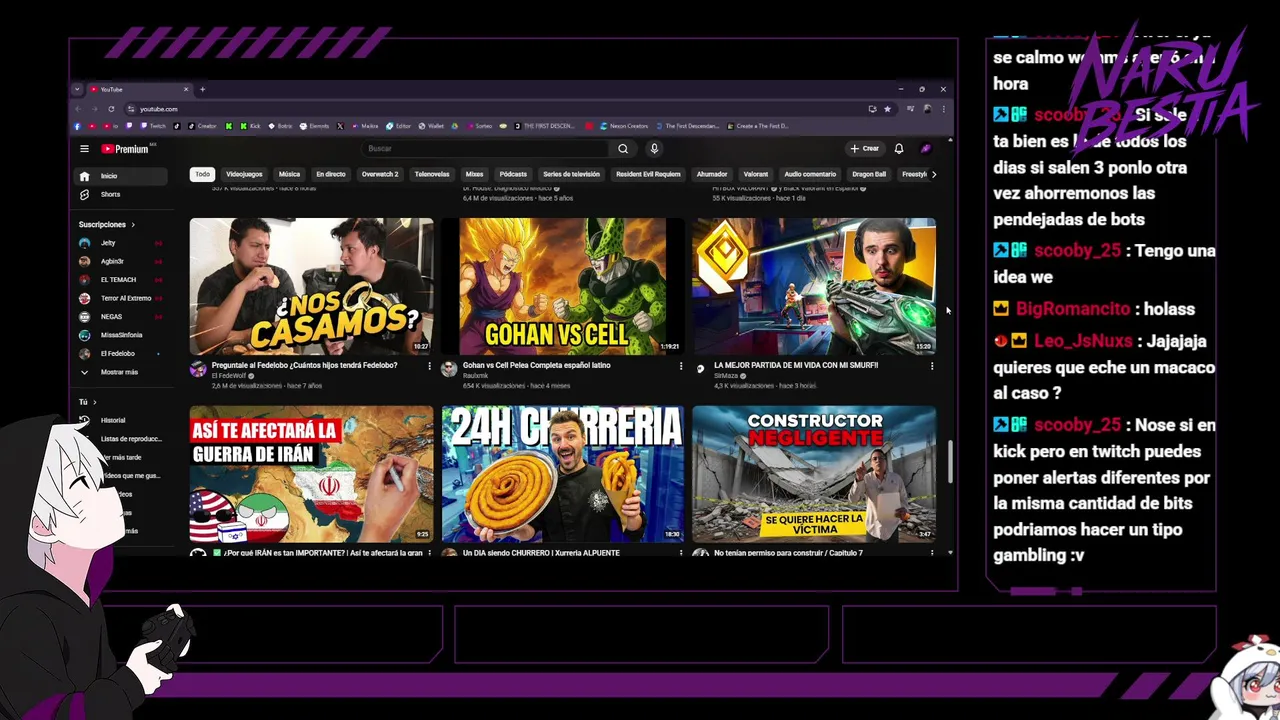Reload the page in browser
Viewport: 1280px width, 720px height.
[111, 109]
